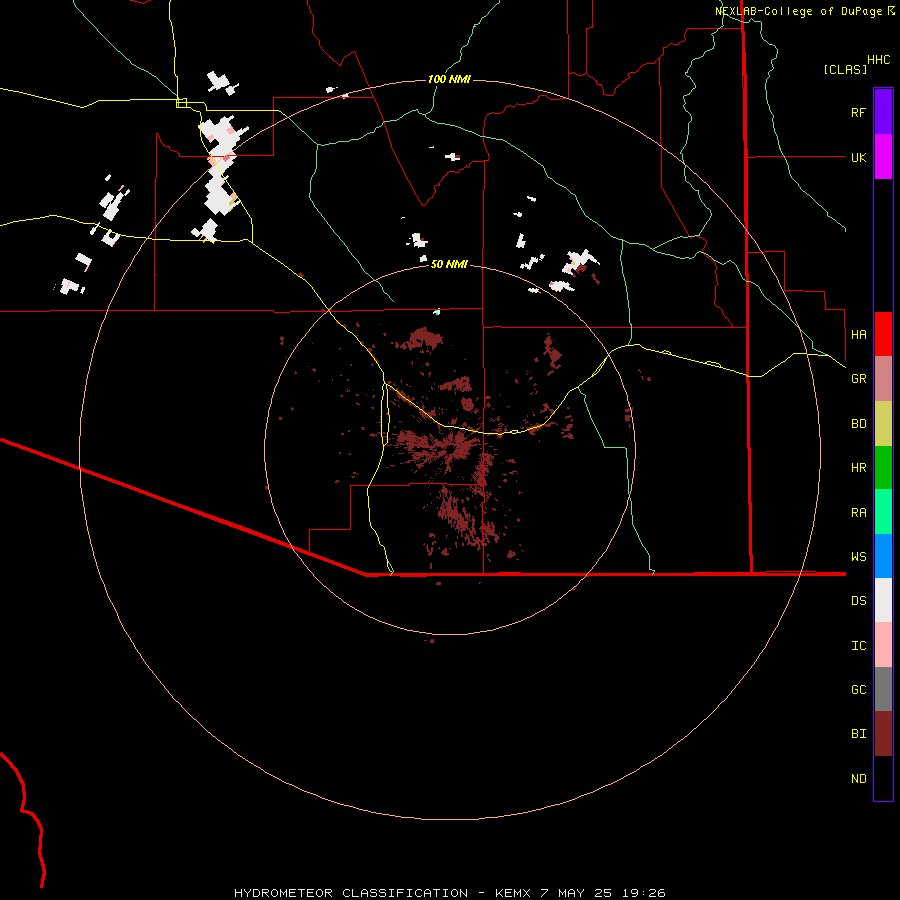Screen dimensions: 900x900
Task: Click the RF purple legend swatch
Action: 883,112
